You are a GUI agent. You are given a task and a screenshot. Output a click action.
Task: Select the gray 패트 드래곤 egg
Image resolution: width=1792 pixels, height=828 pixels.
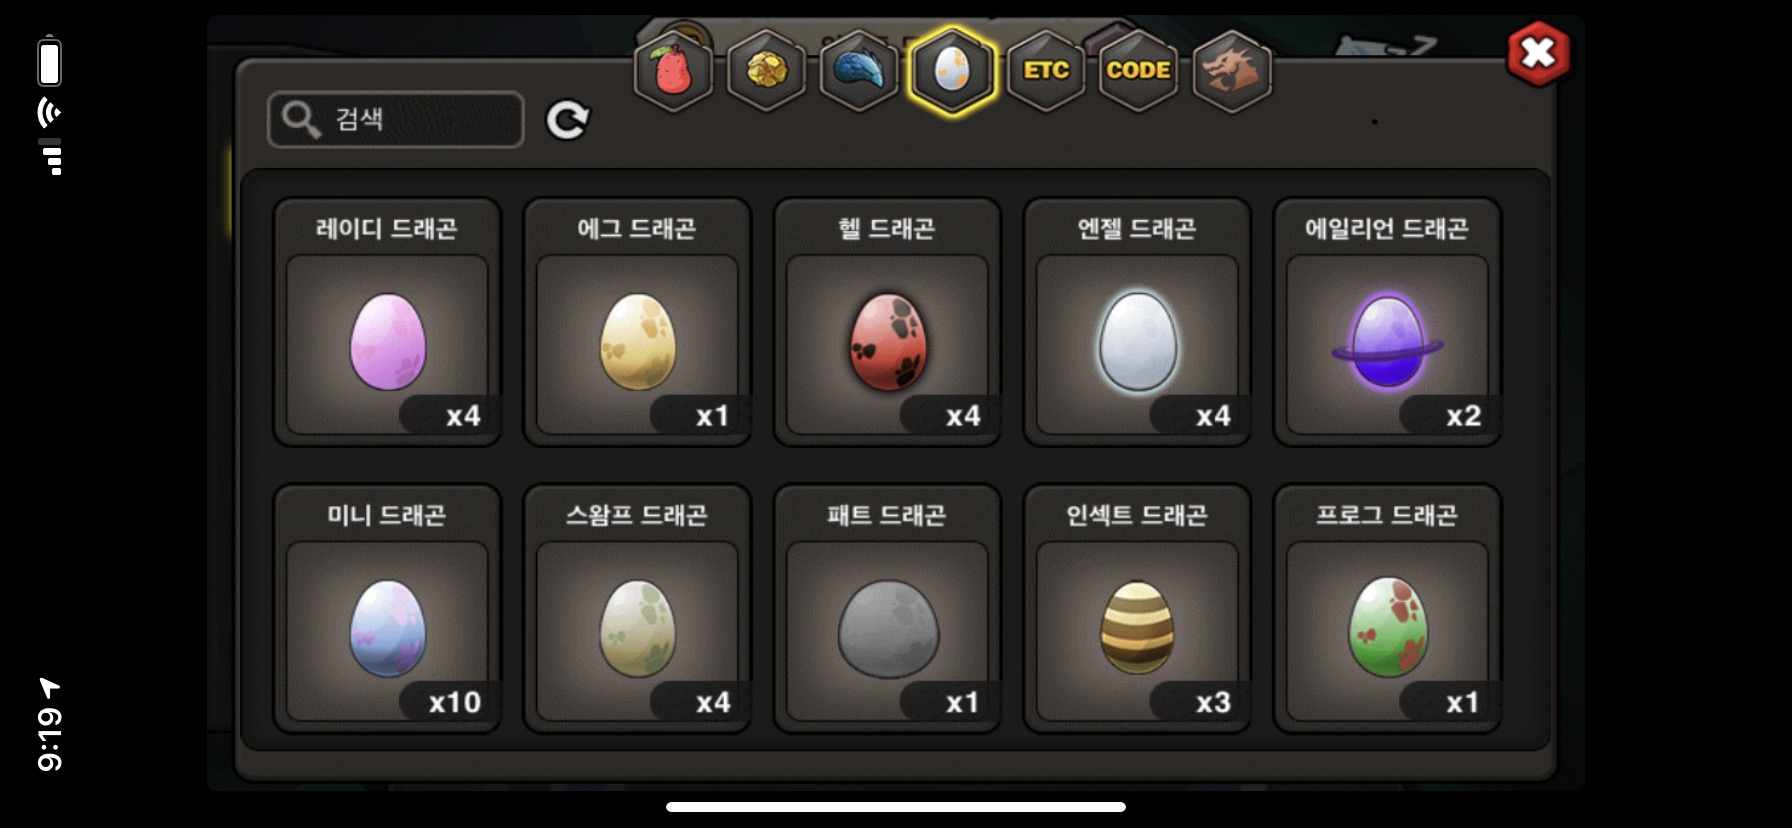pos(887,609)
